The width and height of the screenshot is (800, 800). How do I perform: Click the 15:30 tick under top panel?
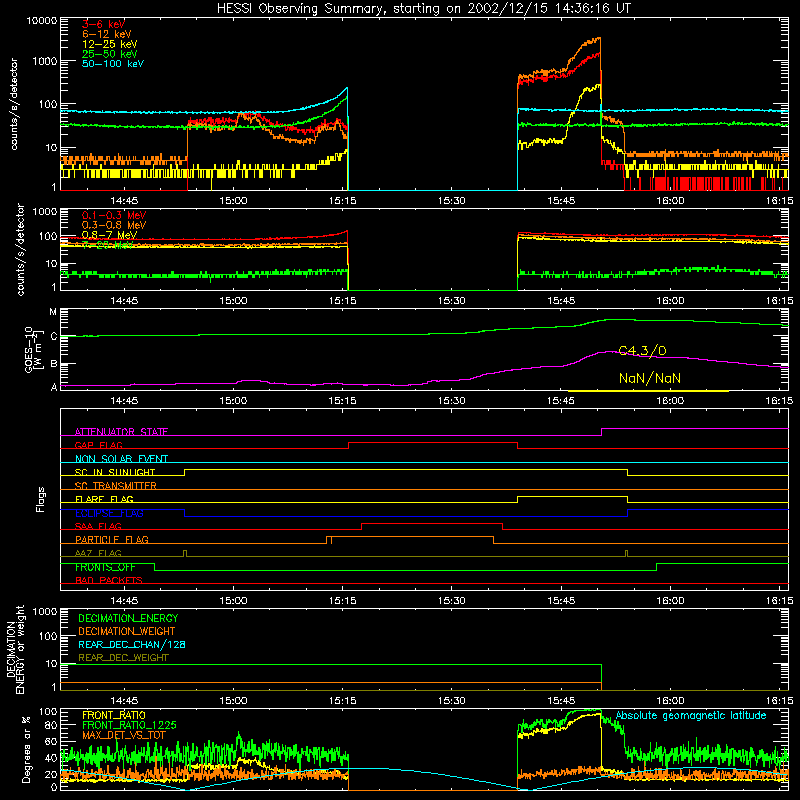(452, 201)
